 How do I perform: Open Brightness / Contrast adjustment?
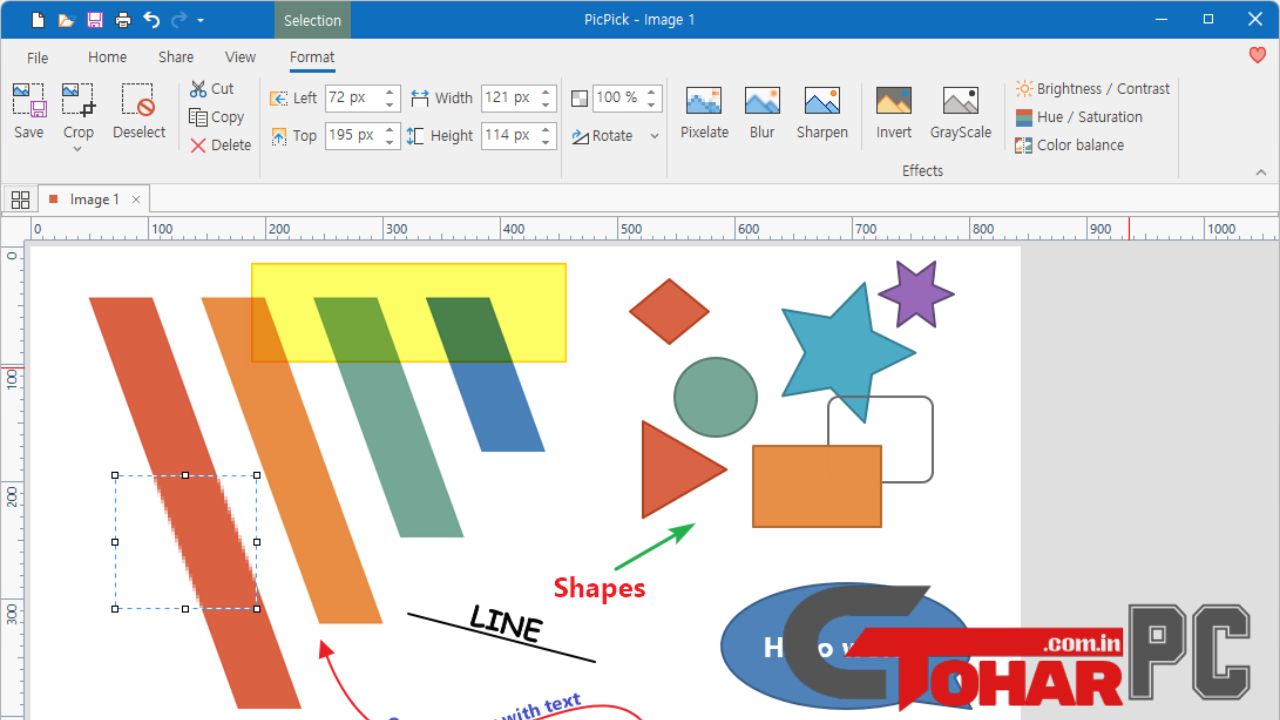pyautogui.click(x=1092, y=88)
